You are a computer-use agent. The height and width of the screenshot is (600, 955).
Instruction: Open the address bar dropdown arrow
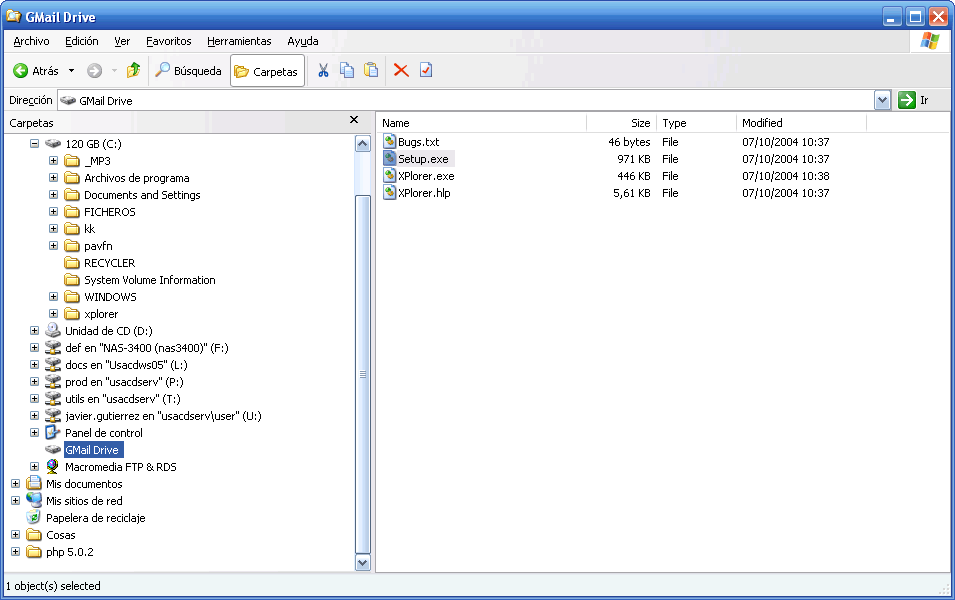pyautogui.click(x=882, y=101)
